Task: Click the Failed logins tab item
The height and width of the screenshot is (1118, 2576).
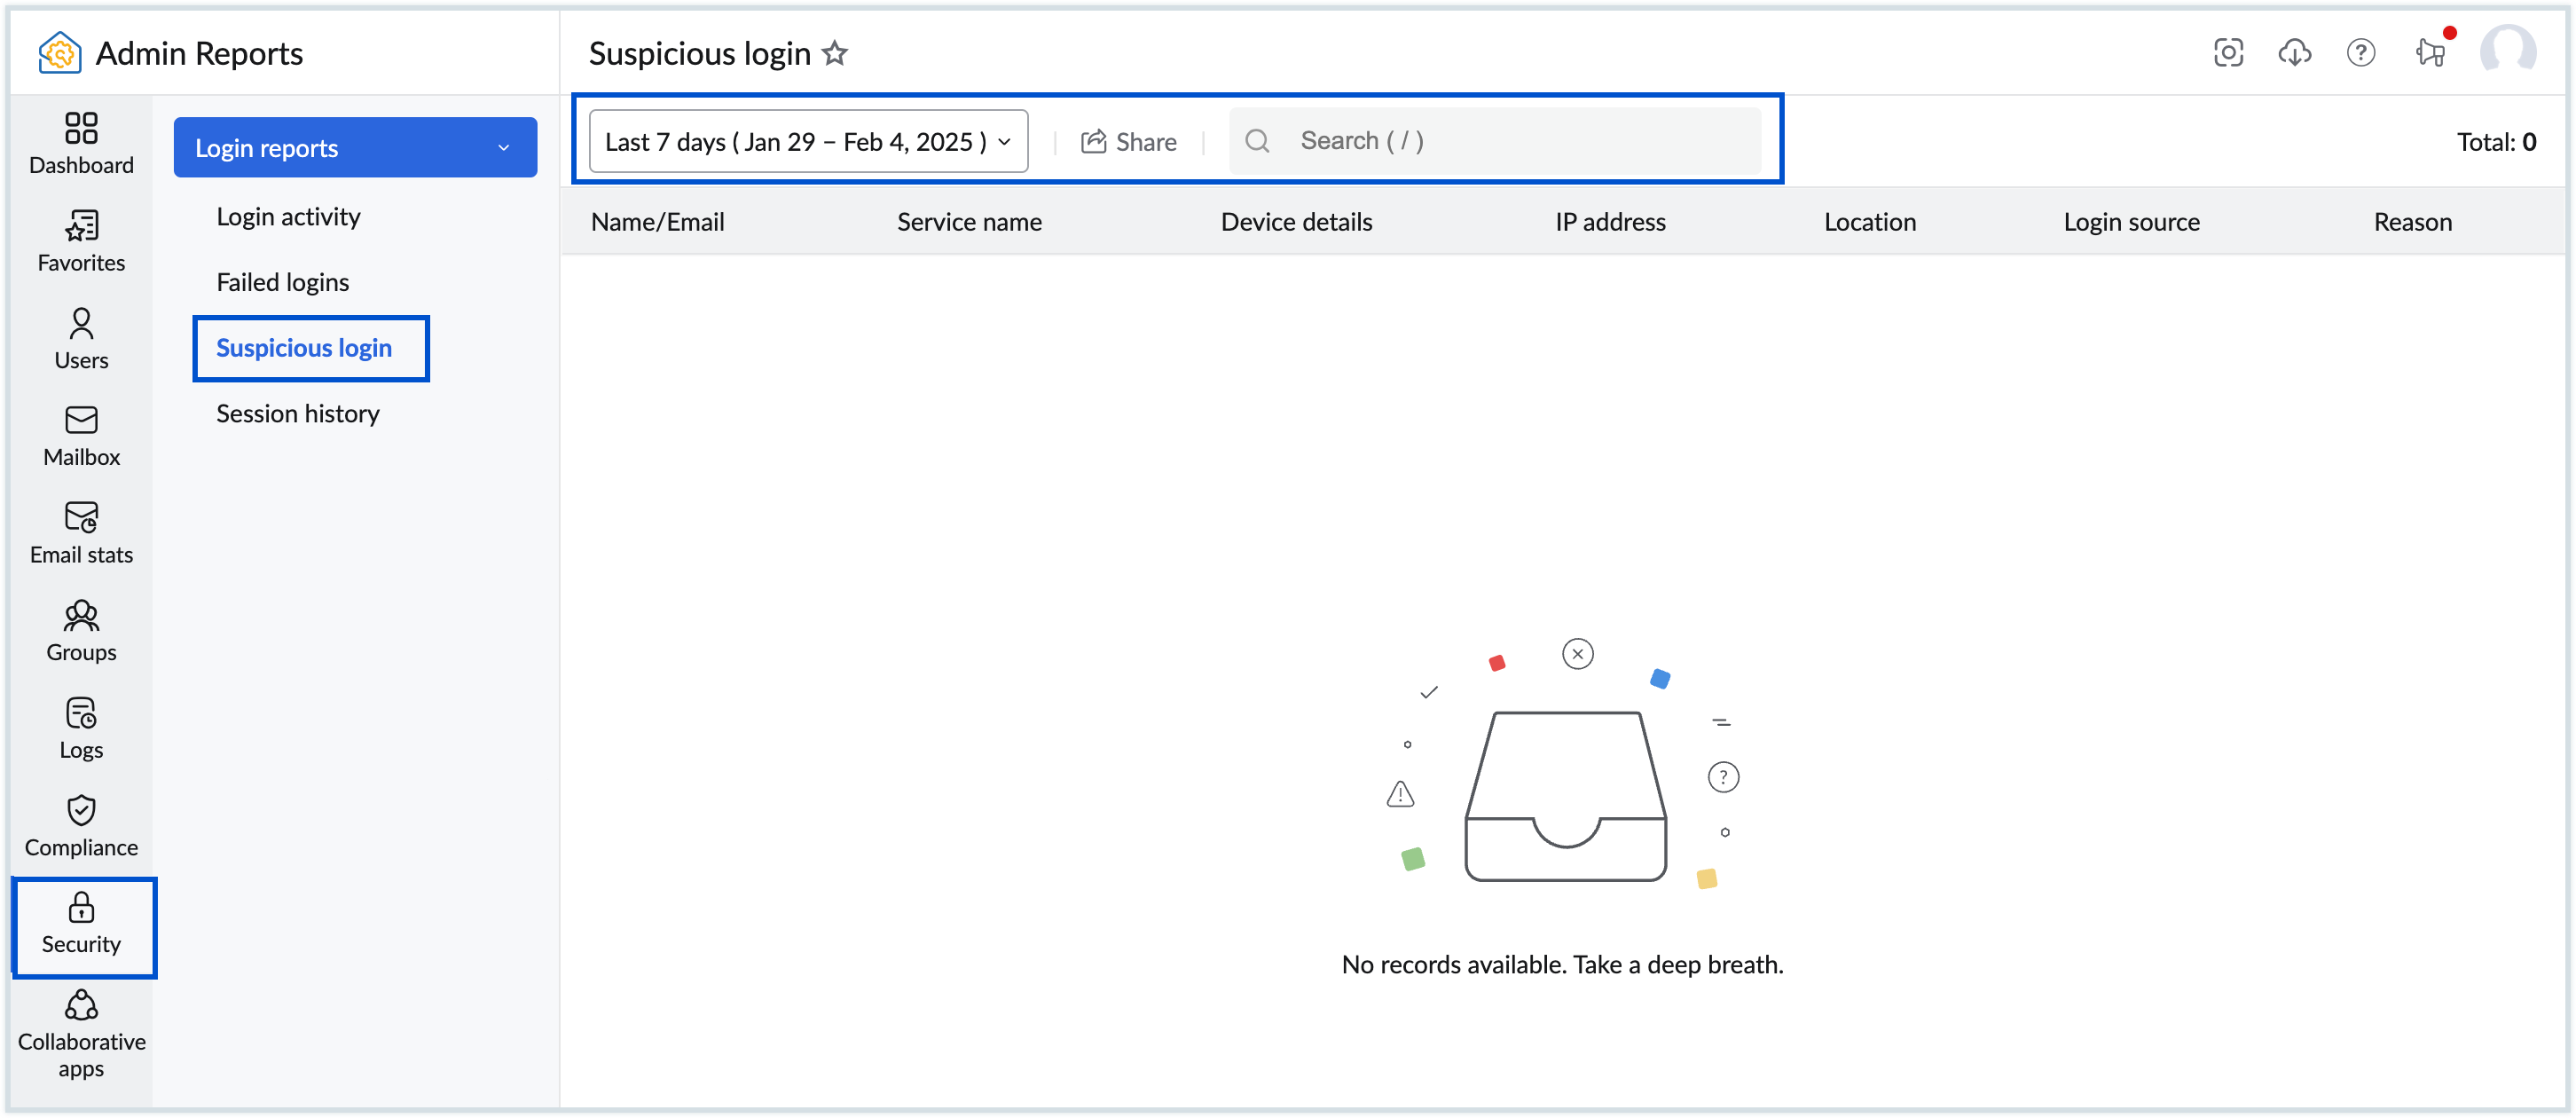Action: 284,279
